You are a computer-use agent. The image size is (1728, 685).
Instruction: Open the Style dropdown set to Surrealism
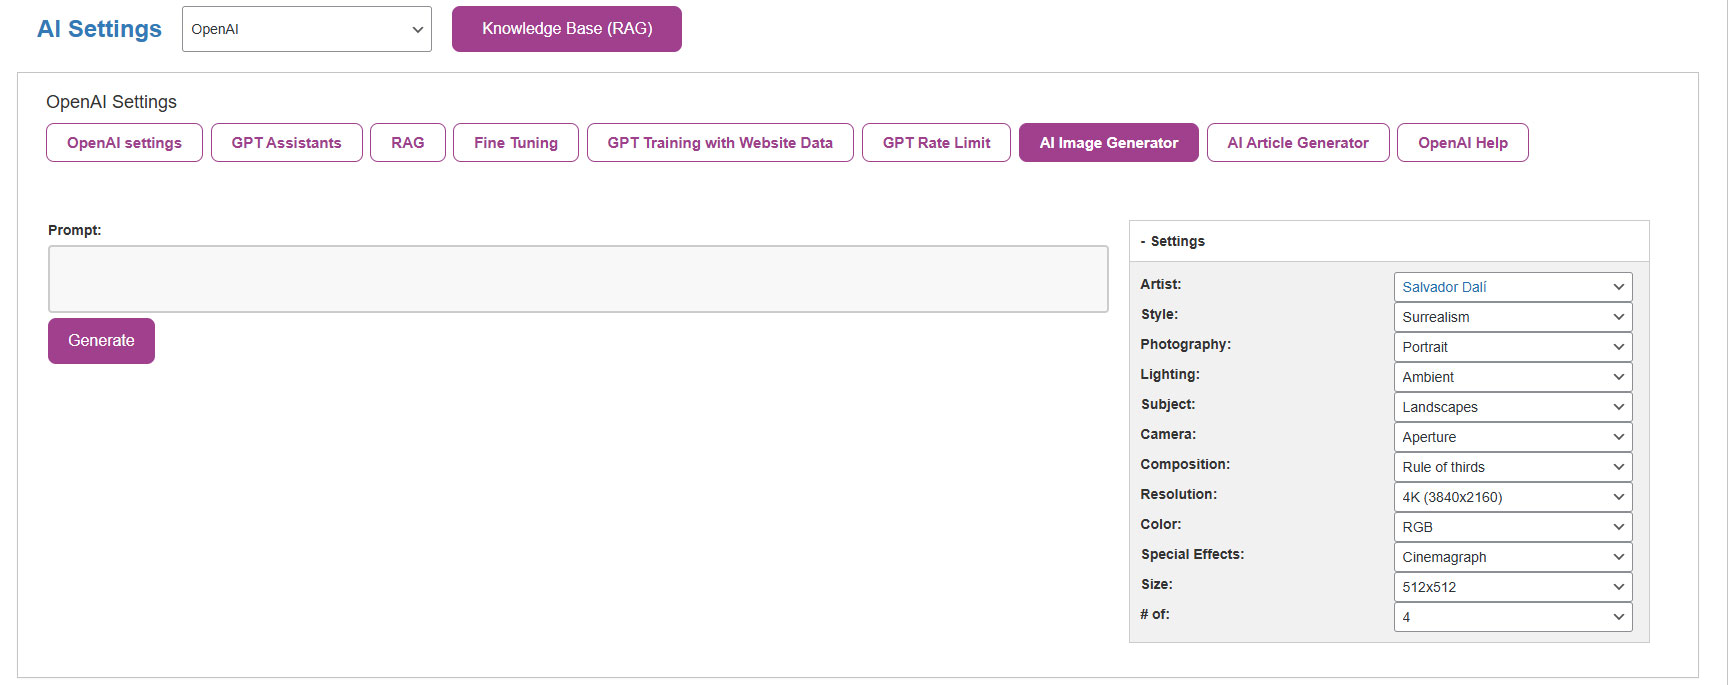coord(1512,317)
